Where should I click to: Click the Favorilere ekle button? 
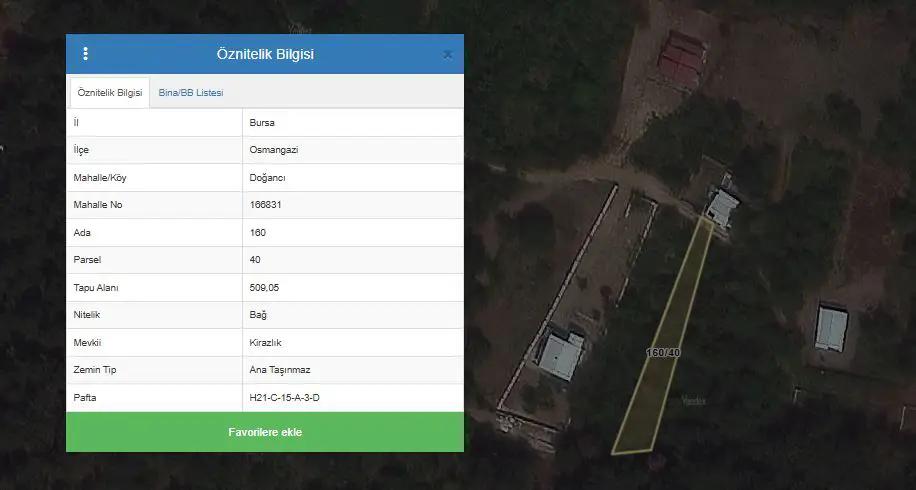pos(265,432)
